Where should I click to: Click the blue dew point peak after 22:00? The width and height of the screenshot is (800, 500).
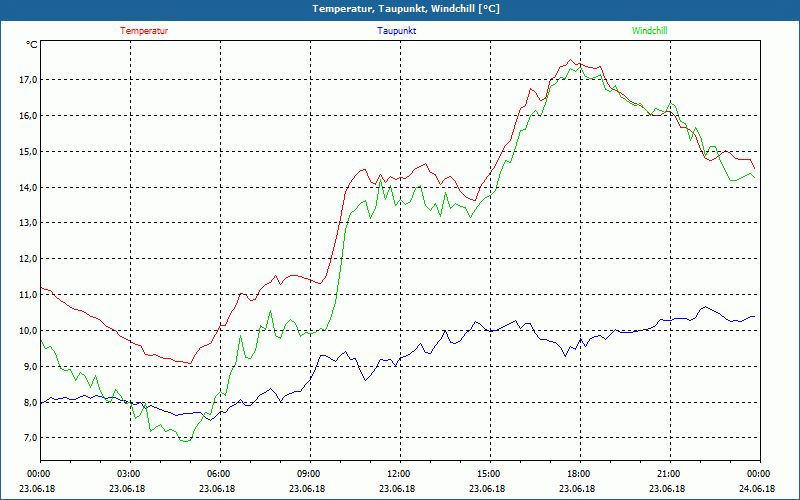(x=706, y=307)
